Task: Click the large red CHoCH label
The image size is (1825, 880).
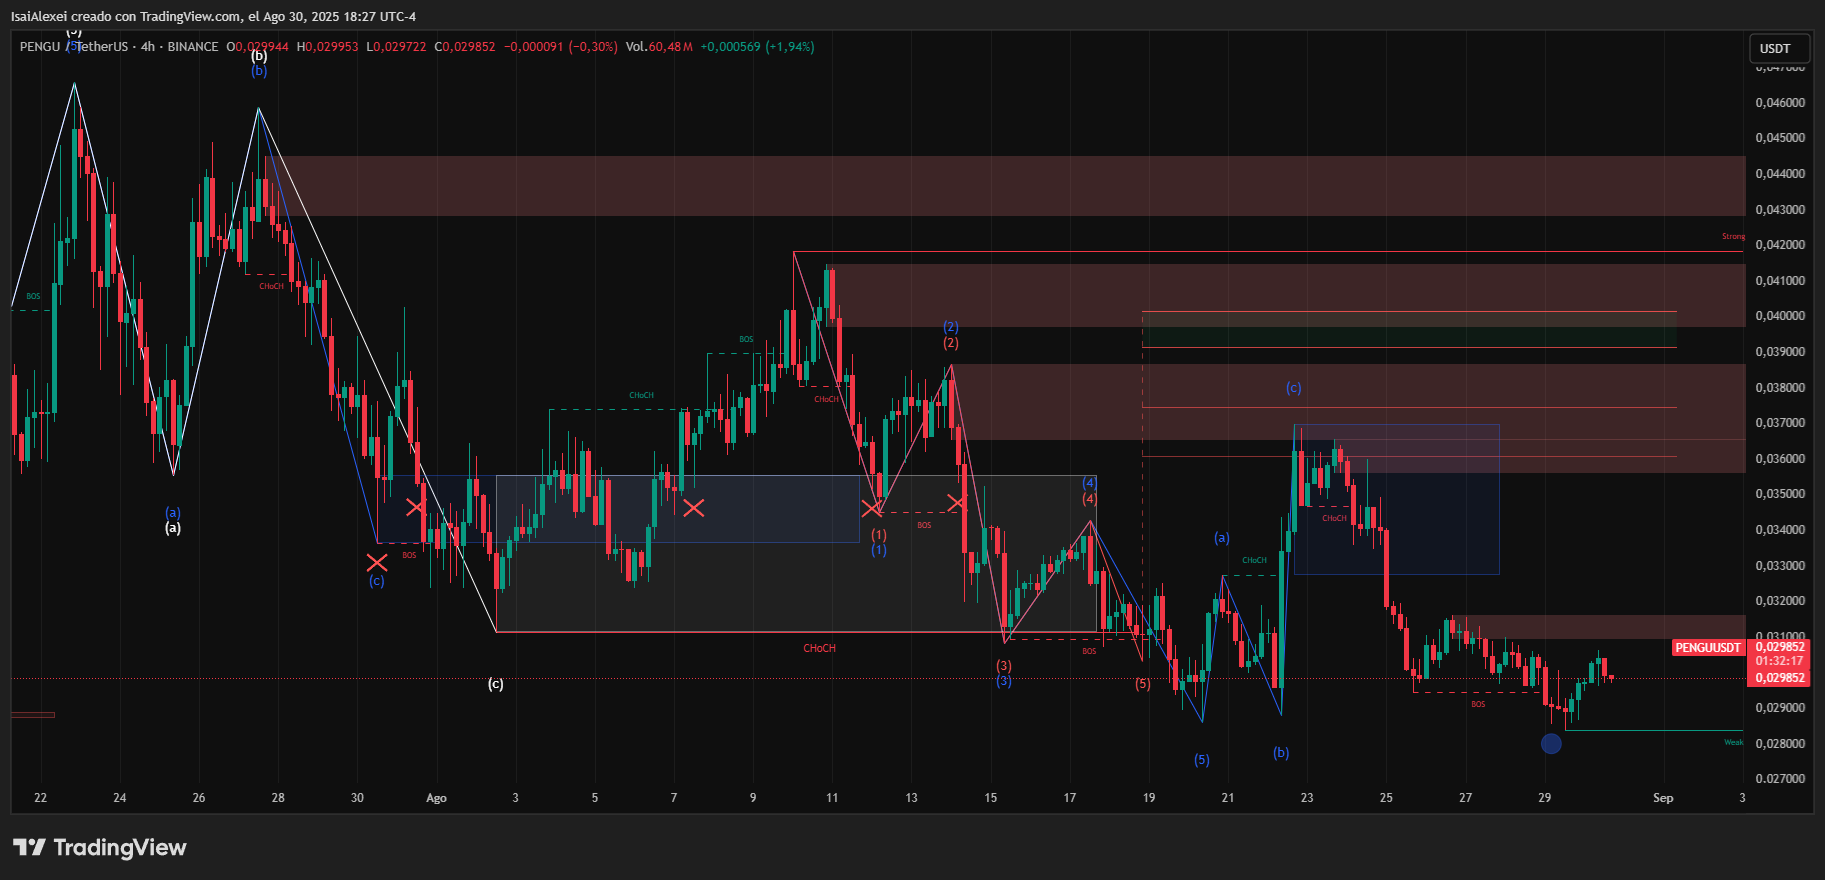Action: pyautogui.click(x=819, y=649)
